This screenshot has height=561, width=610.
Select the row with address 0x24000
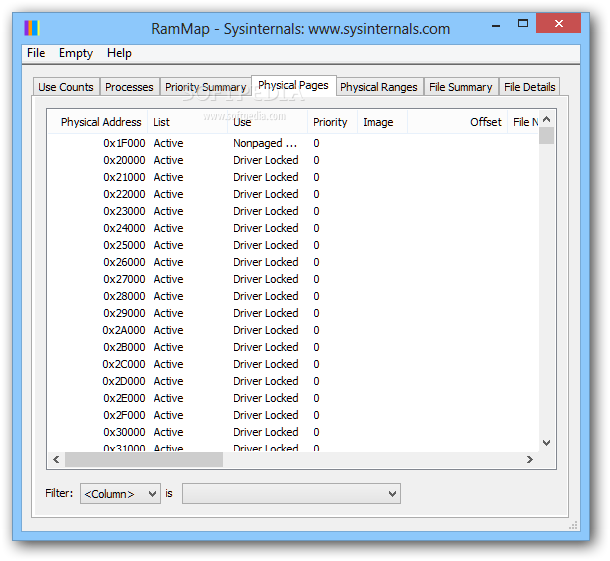point(293,228)
